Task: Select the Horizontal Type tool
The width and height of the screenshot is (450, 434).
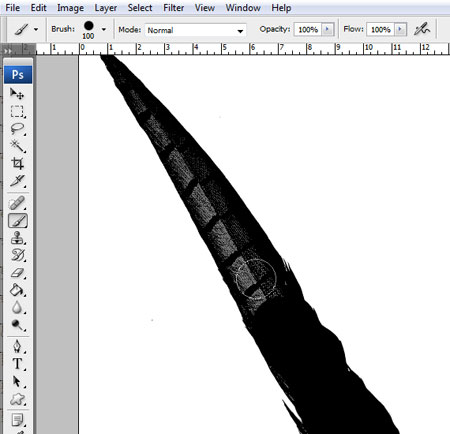Action: (18, 363)
